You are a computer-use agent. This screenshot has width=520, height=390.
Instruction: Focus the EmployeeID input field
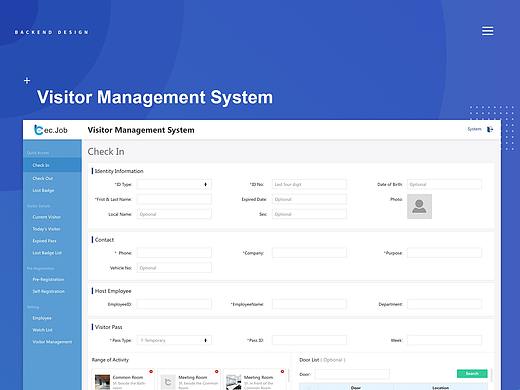click(174, 304)
